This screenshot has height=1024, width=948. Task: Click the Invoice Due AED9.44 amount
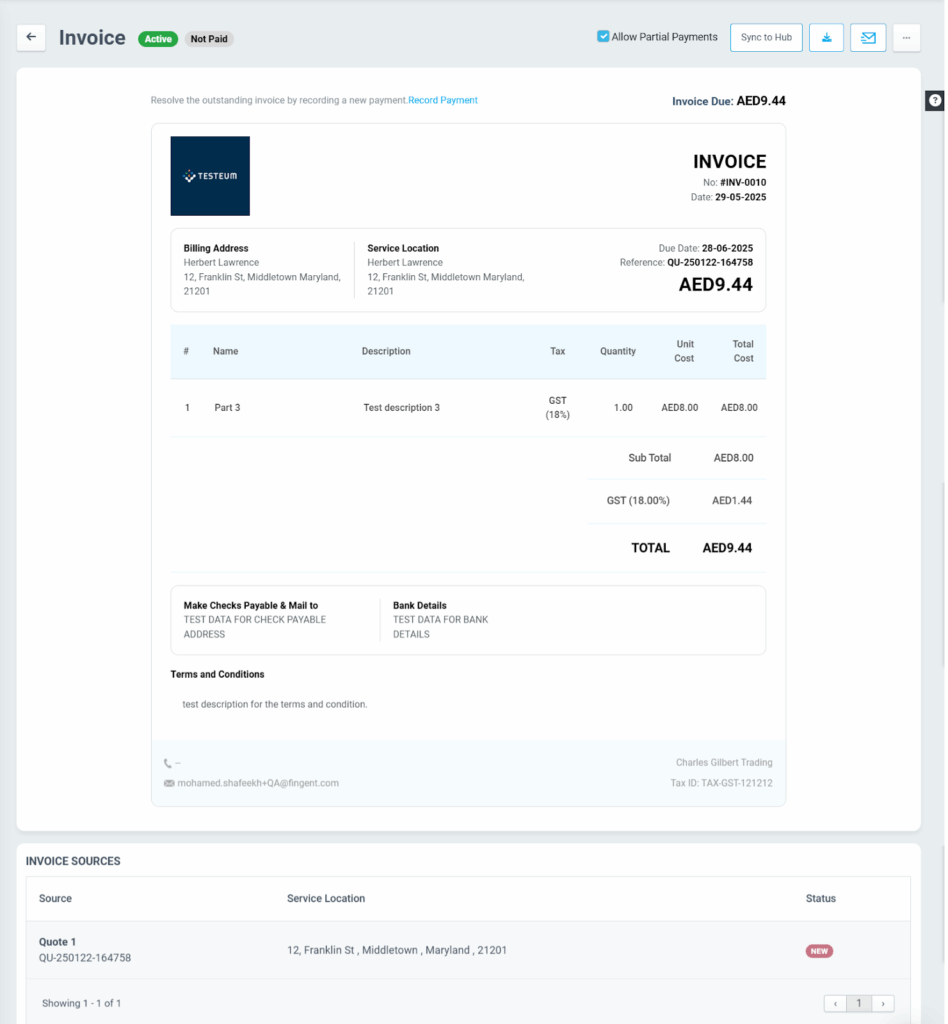[x=761, y=101]
